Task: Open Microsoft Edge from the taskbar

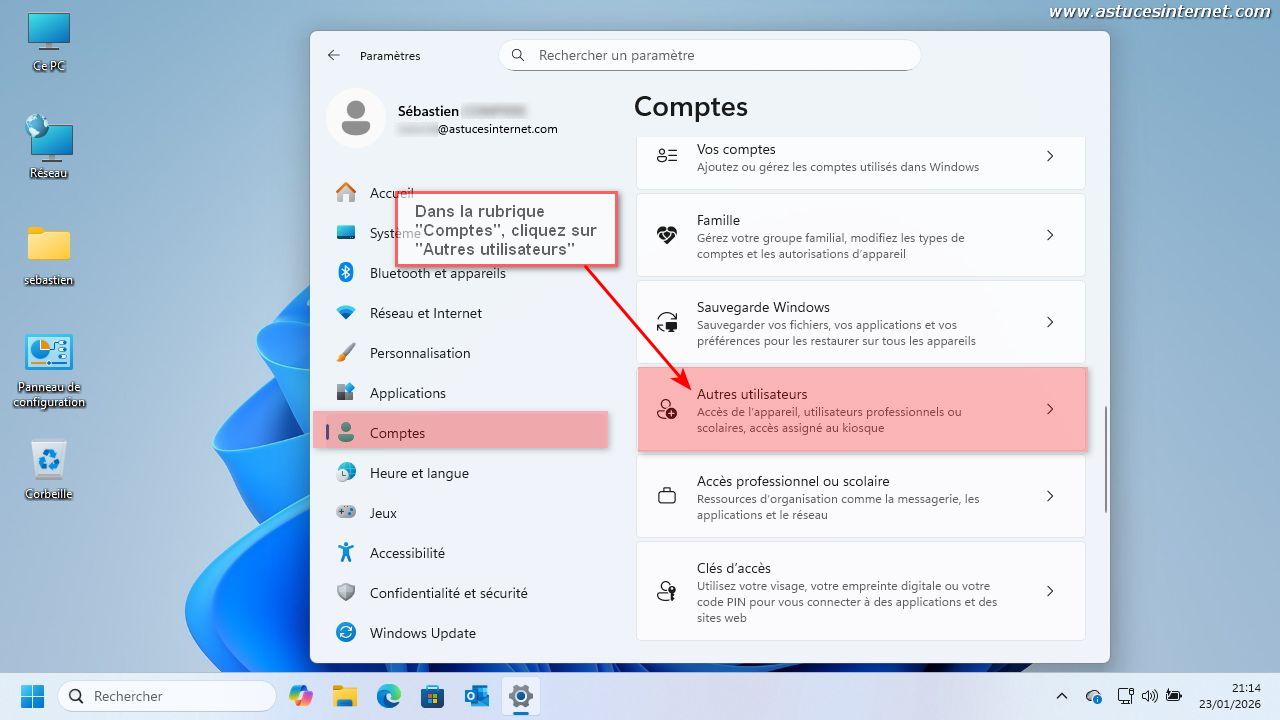Action: (x=388, y=696)
